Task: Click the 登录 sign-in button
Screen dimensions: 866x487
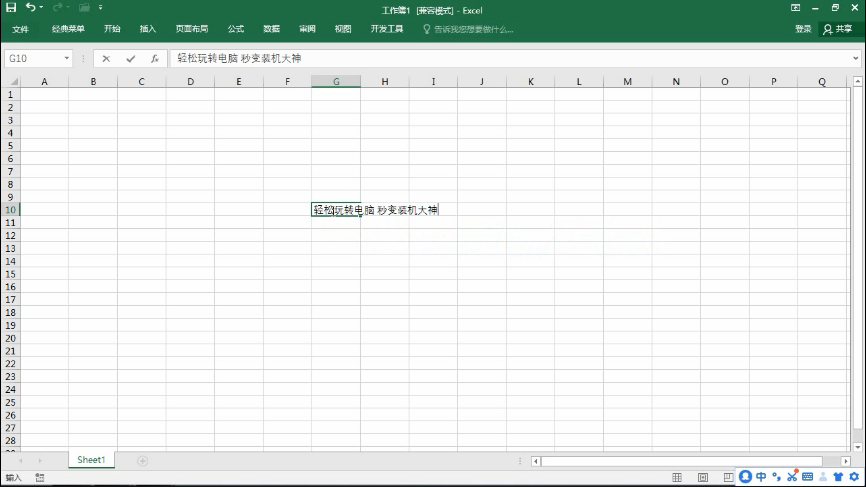Action: tap(803, 29)
